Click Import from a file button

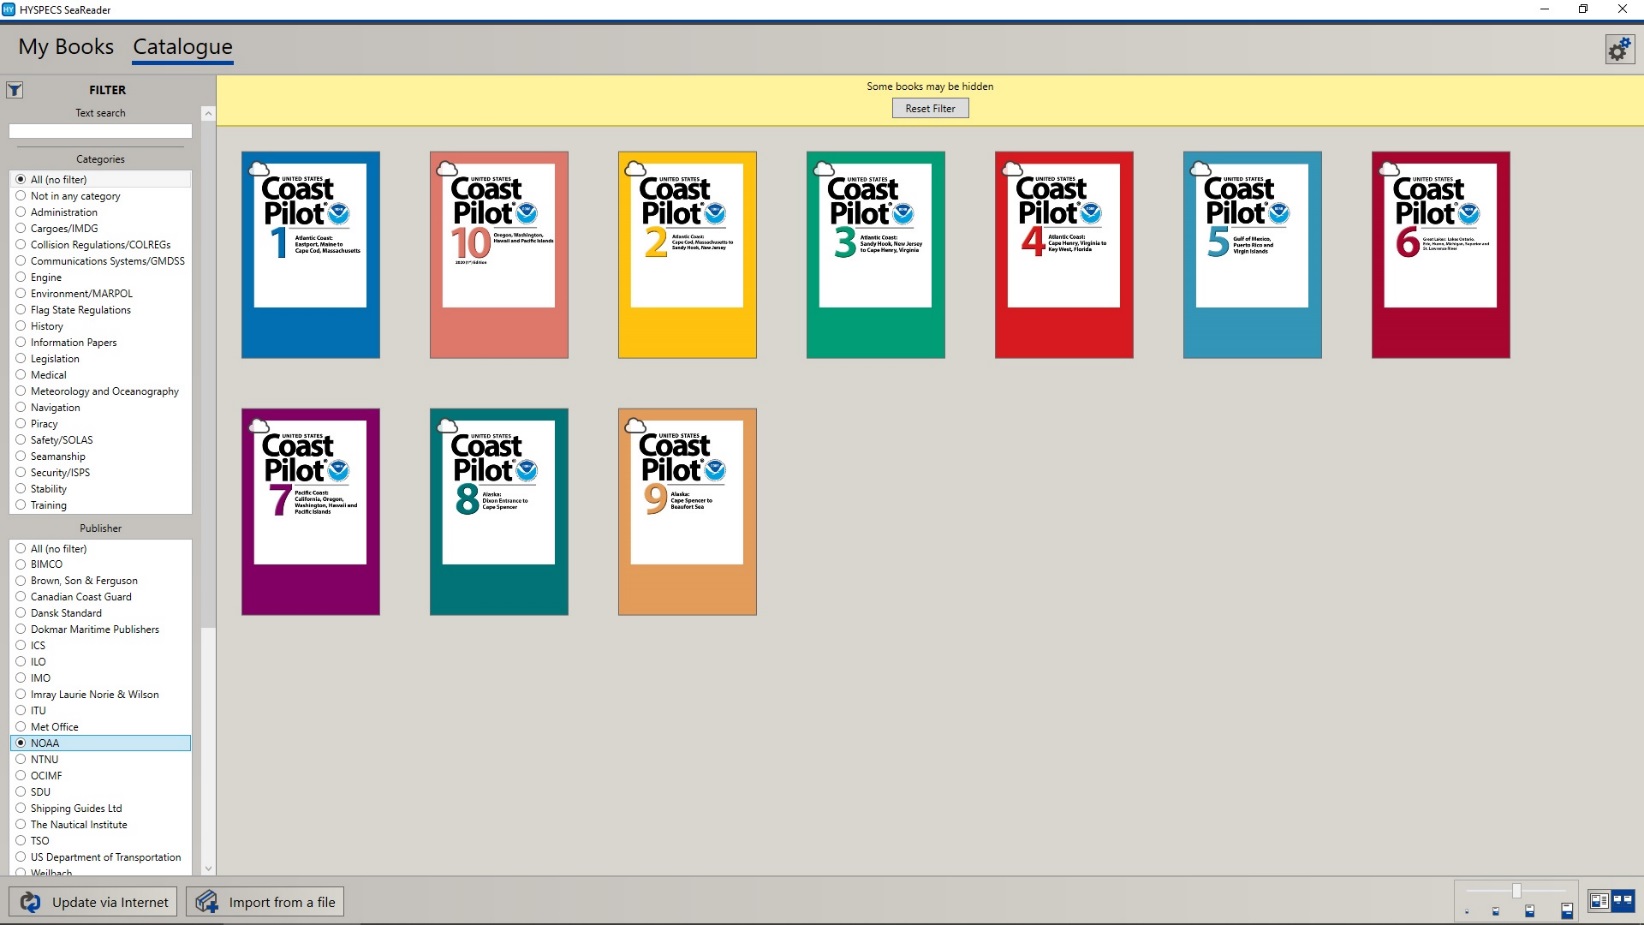[265, 902]
